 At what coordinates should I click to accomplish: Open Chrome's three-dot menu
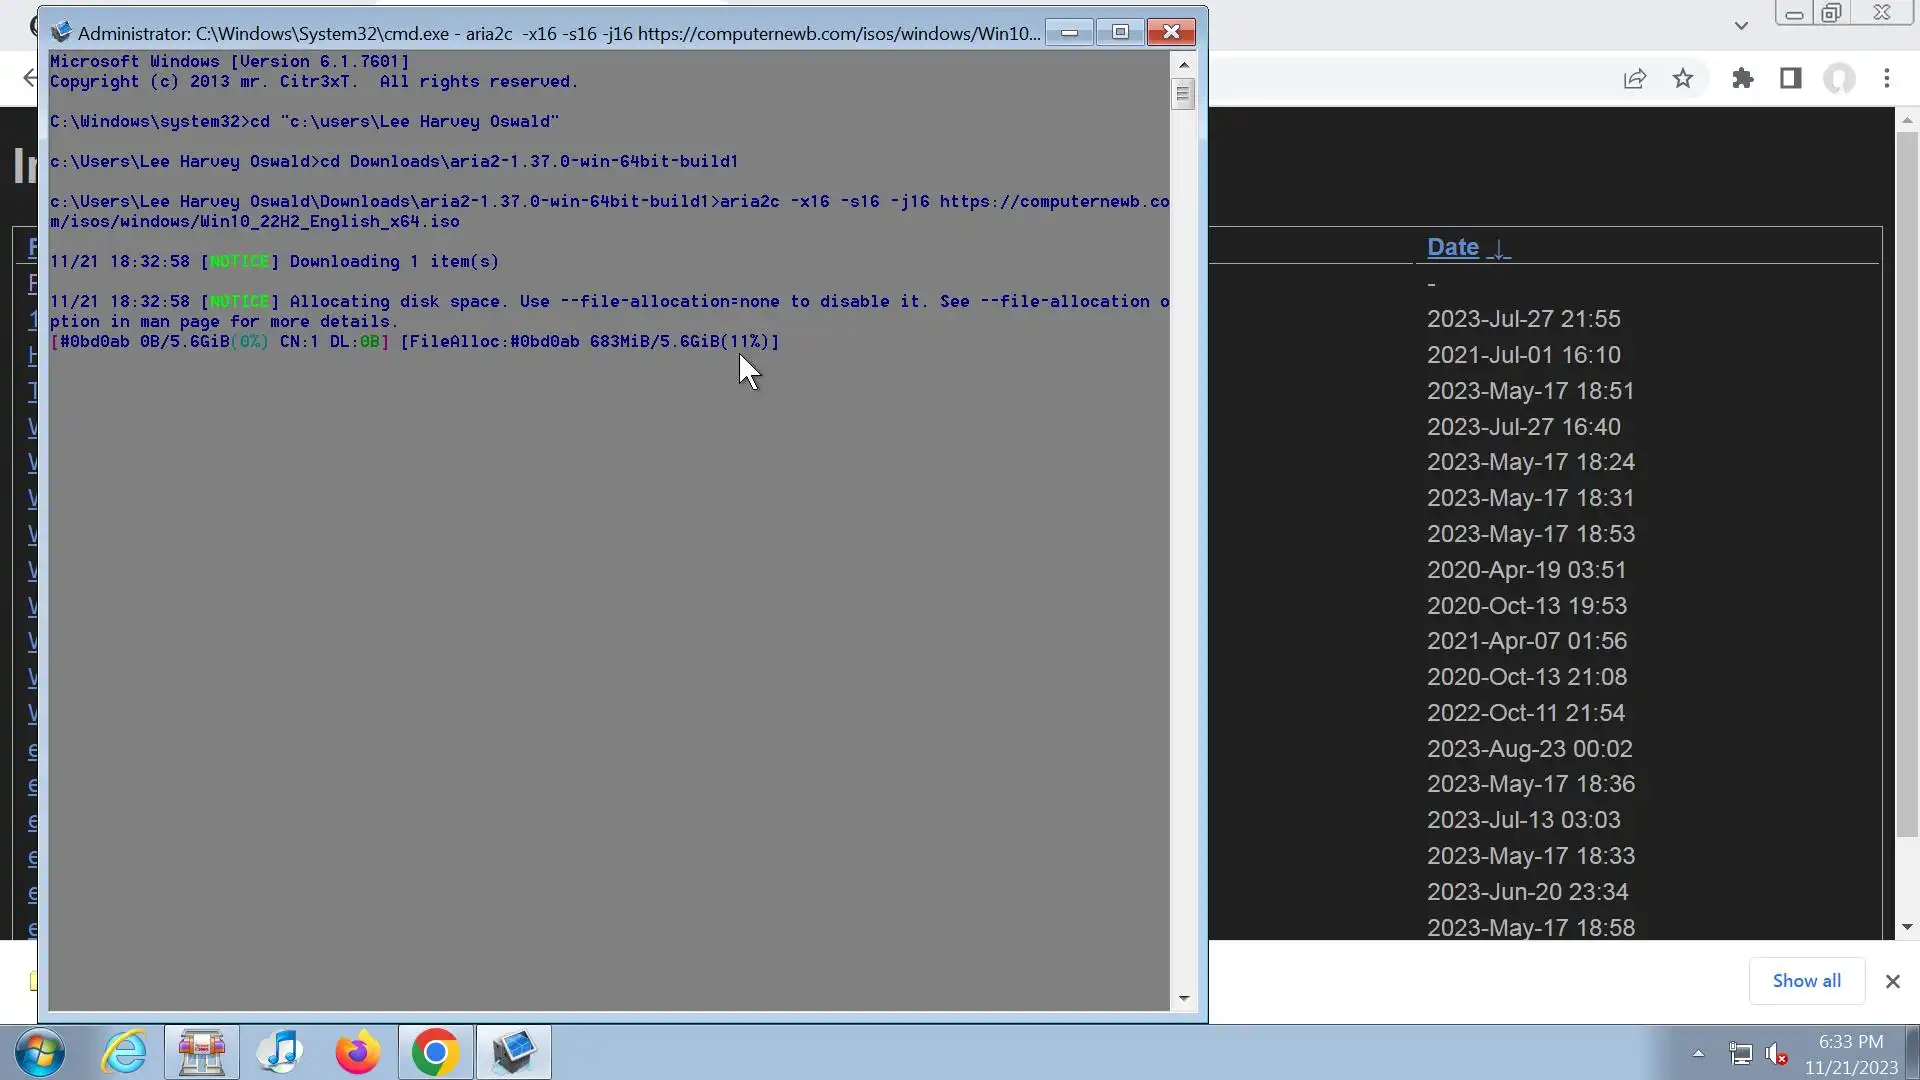pyautogui.click(x=1887, y=79)
